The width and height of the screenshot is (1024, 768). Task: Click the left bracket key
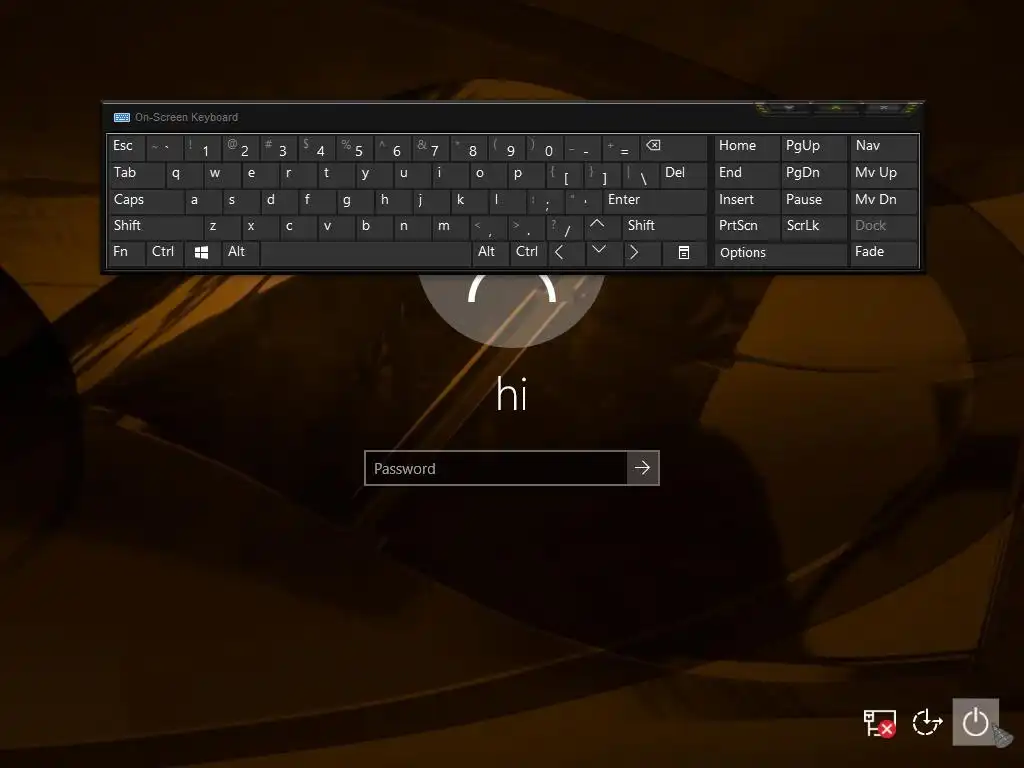tap(564, 174)
